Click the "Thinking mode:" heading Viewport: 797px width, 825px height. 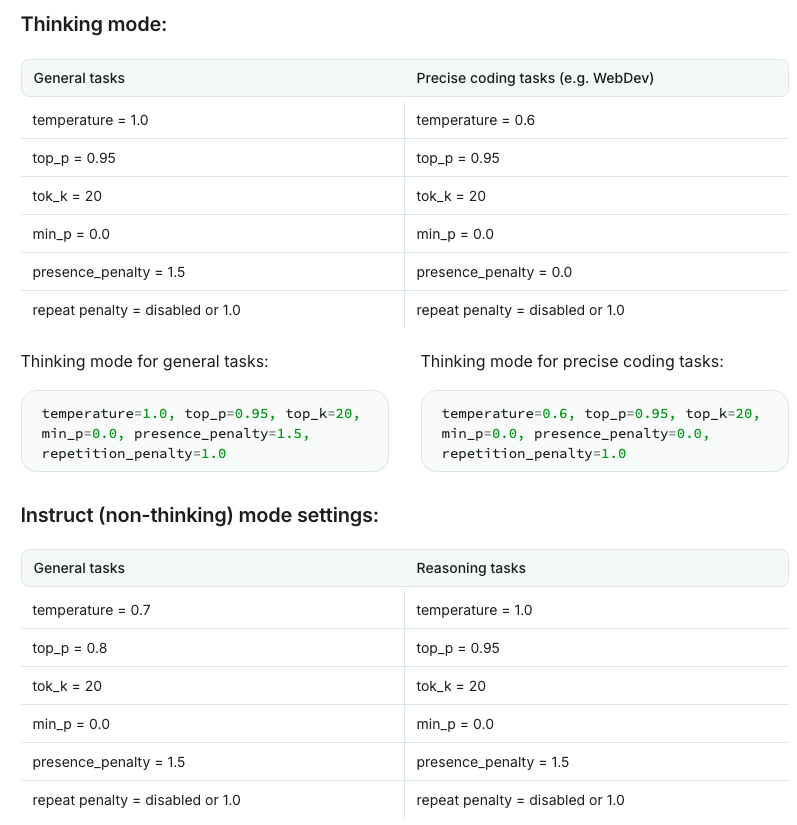click(94, 24)
